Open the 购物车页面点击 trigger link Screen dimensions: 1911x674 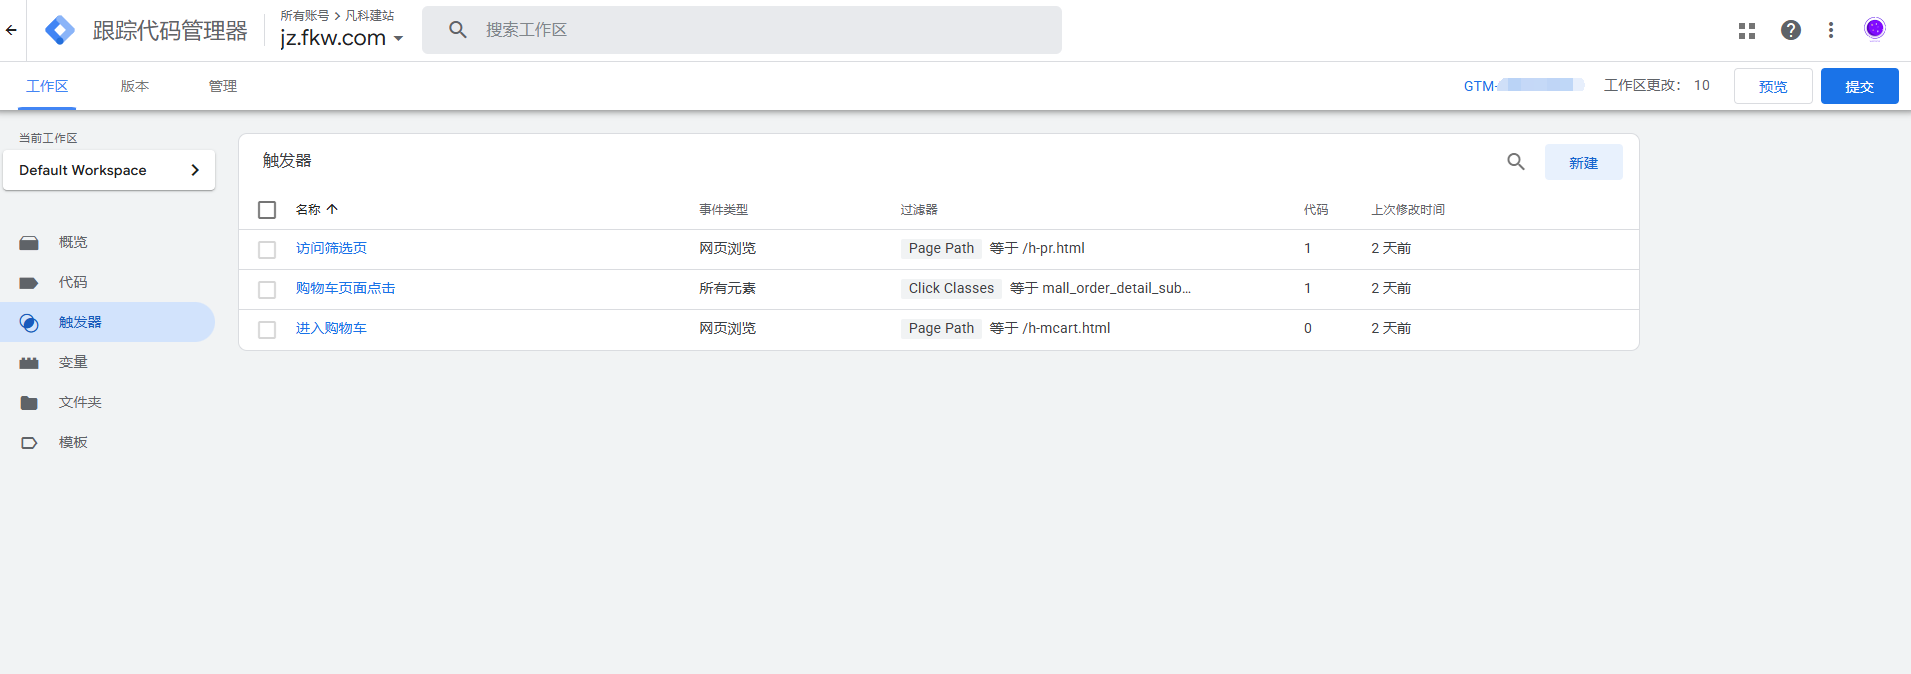point(345,288)
